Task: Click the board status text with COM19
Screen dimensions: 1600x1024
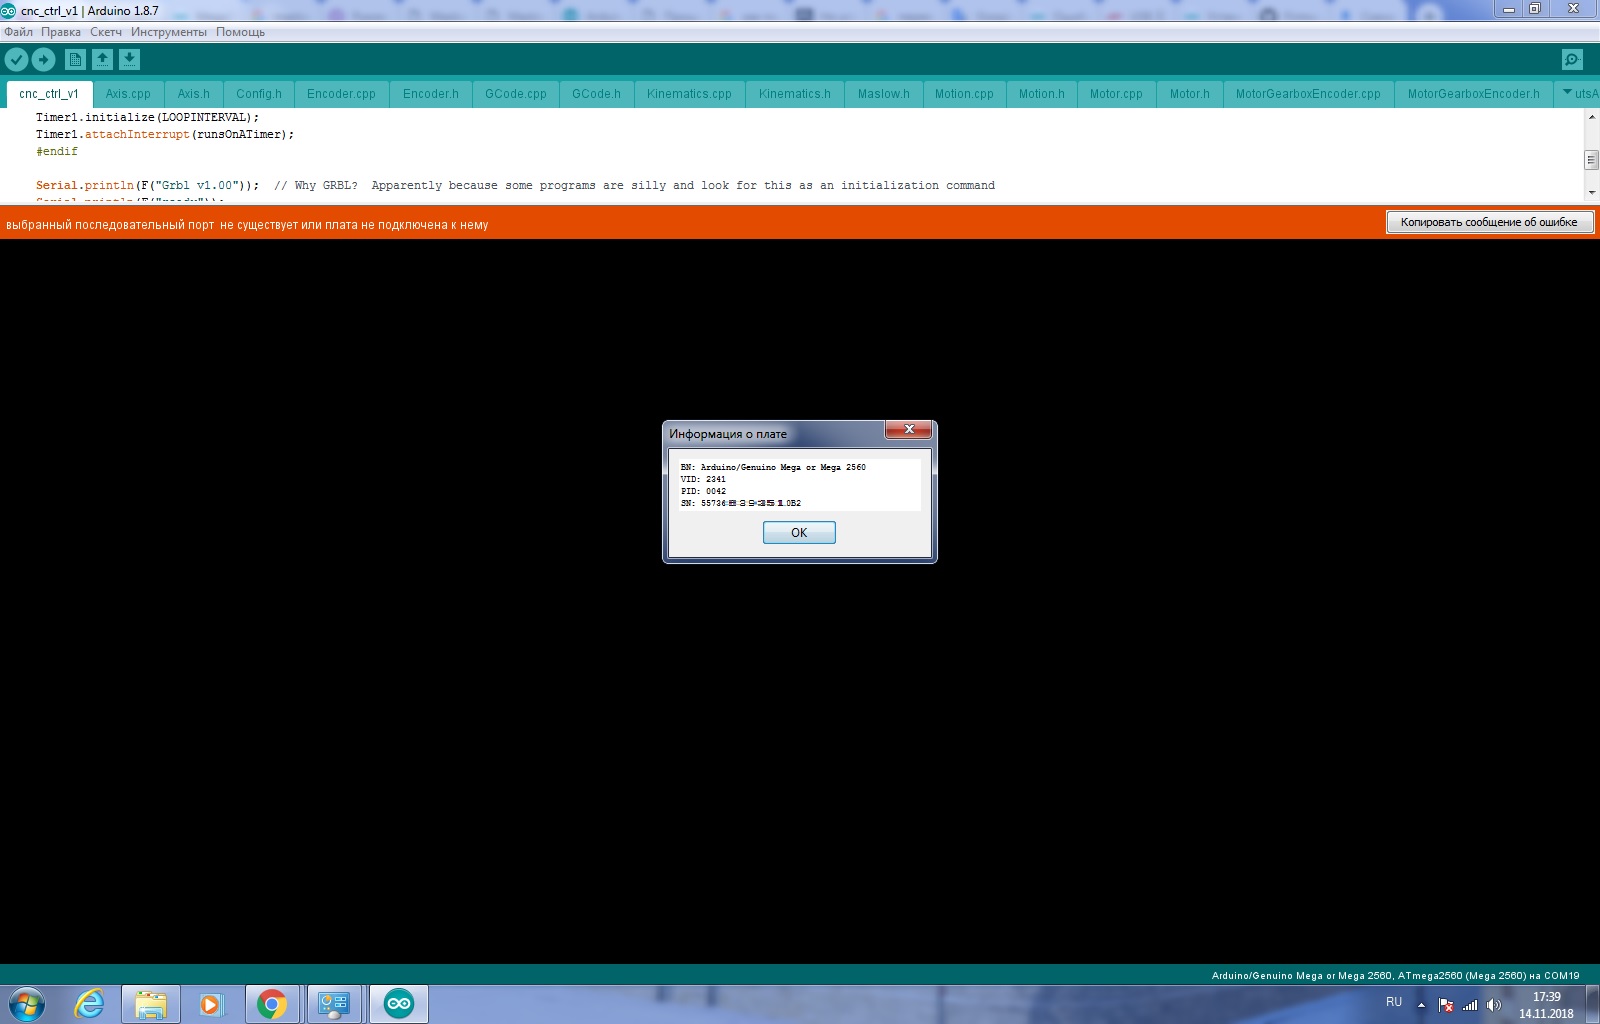Action: tap(1395, 976)
